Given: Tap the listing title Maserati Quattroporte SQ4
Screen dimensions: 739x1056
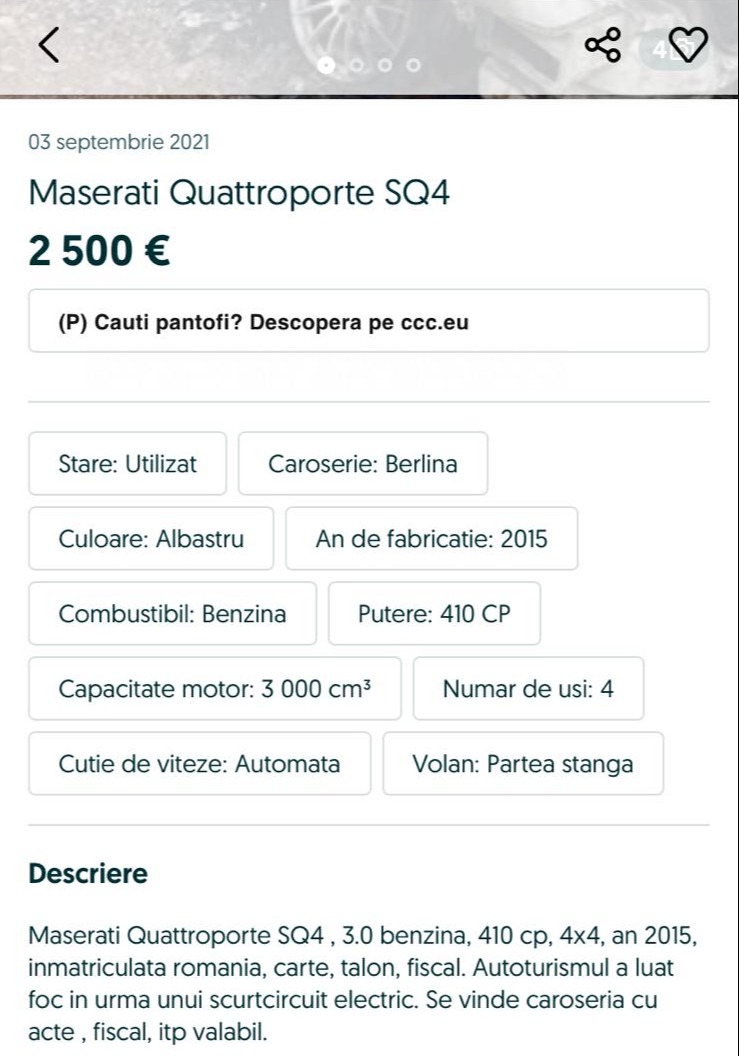Looking at the screenshot, I should point(240,192).
